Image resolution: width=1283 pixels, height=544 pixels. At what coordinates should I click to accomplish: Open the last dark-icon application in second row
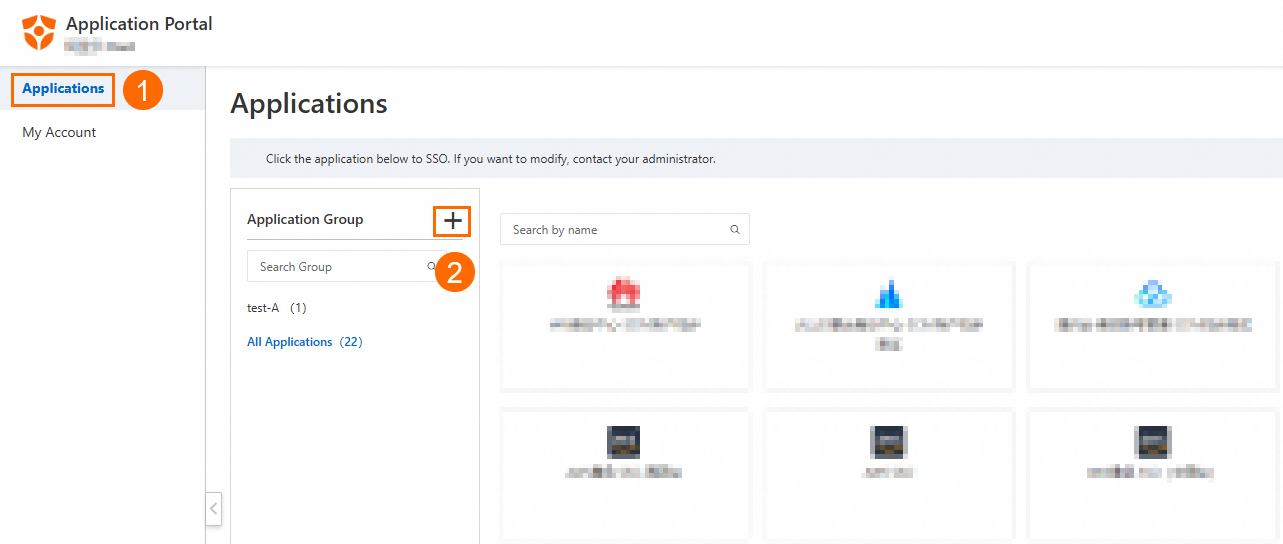(x=1153, y=474)
